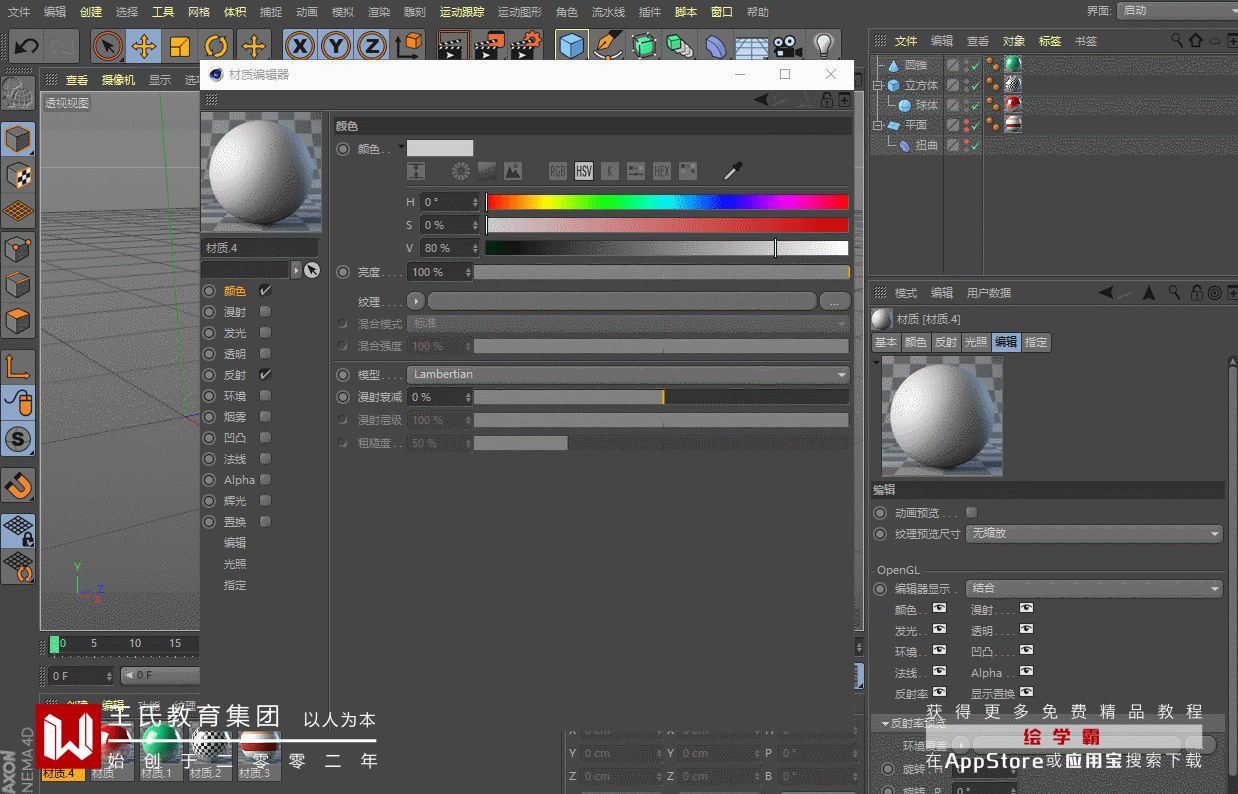Collapse the 平面 tree node
1238x794 pixels.
(878, 125)
